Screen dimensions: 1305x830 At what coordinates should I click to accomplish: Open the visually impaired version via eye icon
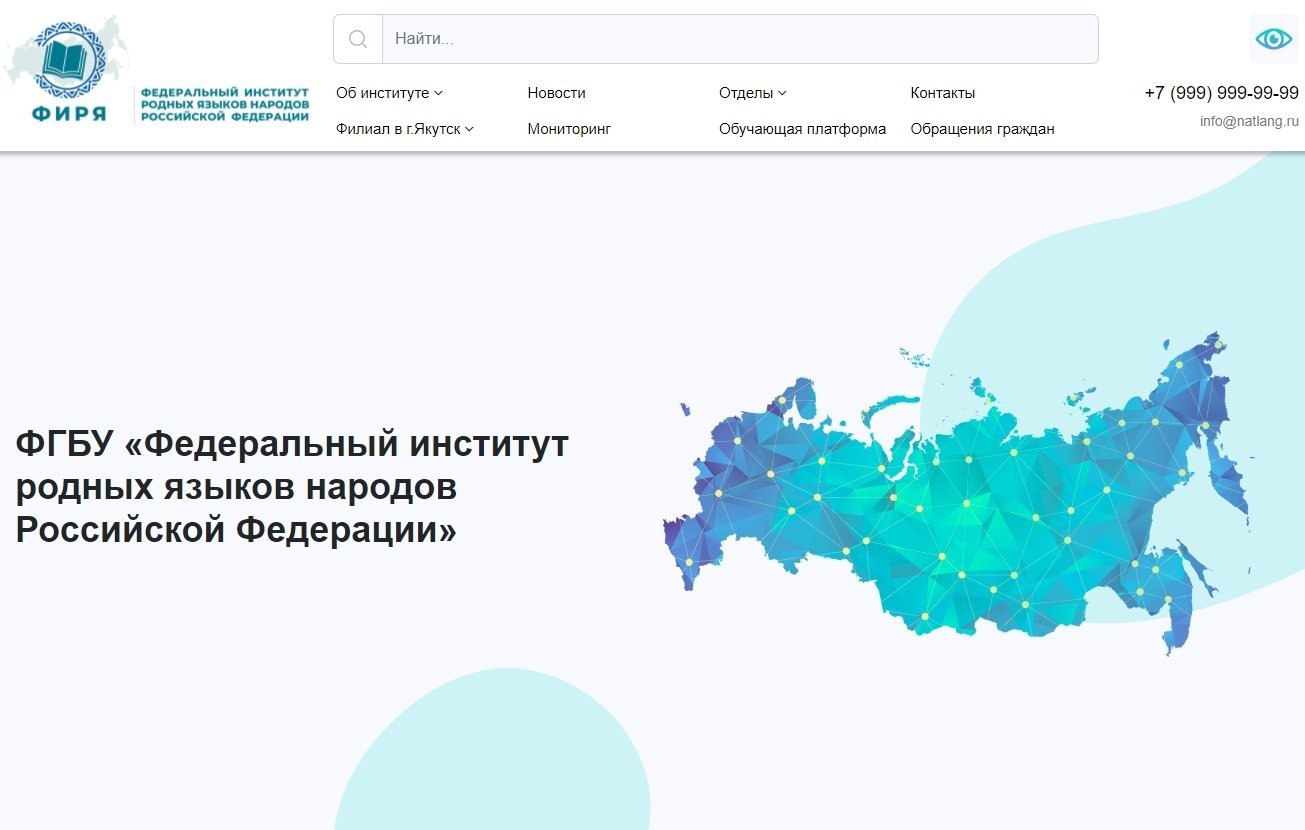pos(1272,38)
